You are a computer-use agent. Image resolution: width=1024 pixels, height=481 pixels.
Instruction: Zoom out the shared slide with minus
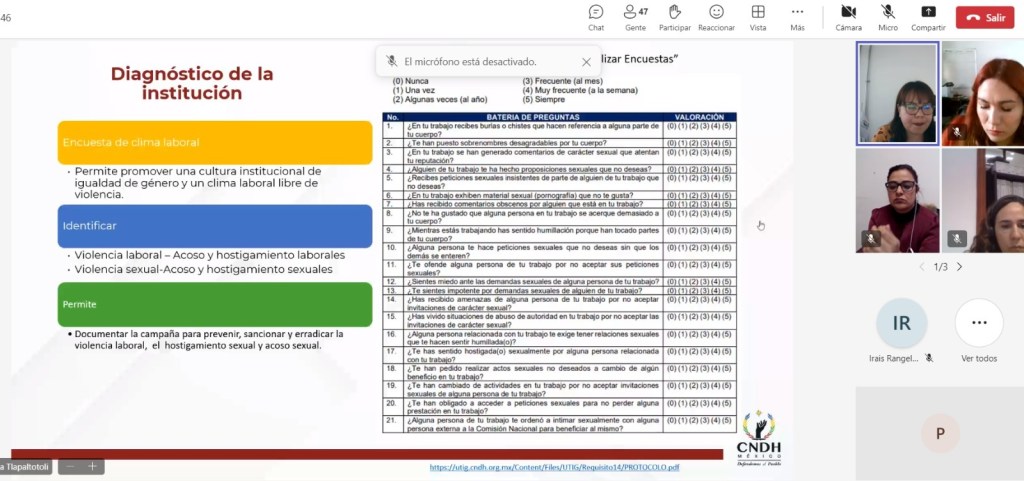[69, 466]
